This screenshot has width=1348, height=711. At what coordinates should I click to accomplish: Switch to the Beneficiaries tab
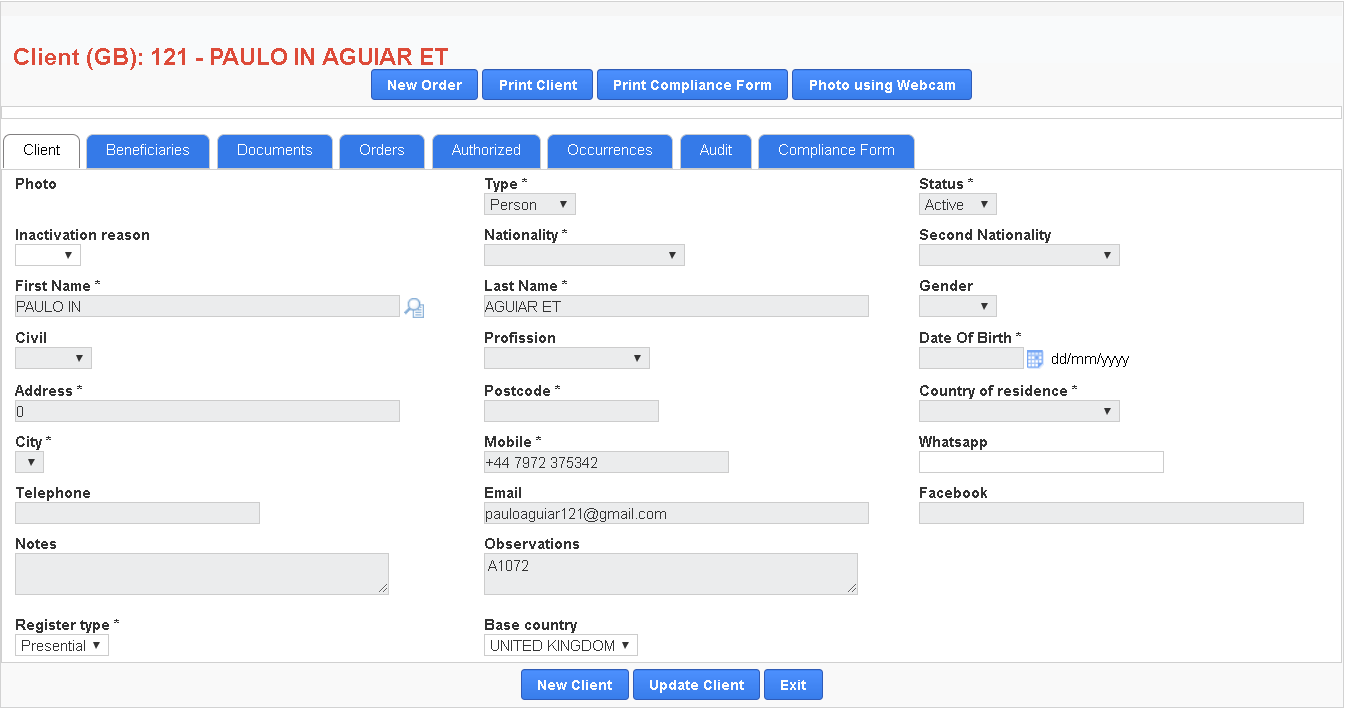[148, 151]
